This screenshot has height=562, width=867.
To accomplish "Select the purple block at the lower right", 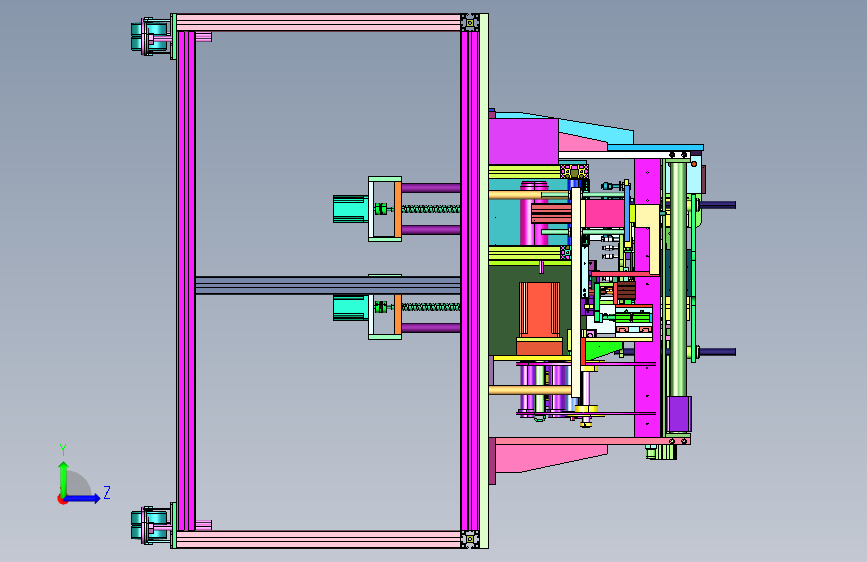I will point(680,414).
